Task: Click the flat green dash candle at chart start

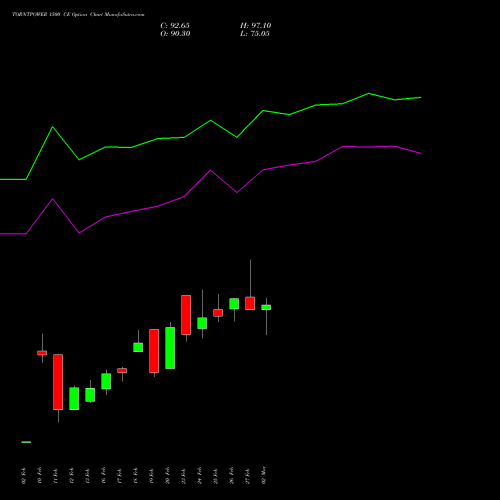Action: click(26, 442)
